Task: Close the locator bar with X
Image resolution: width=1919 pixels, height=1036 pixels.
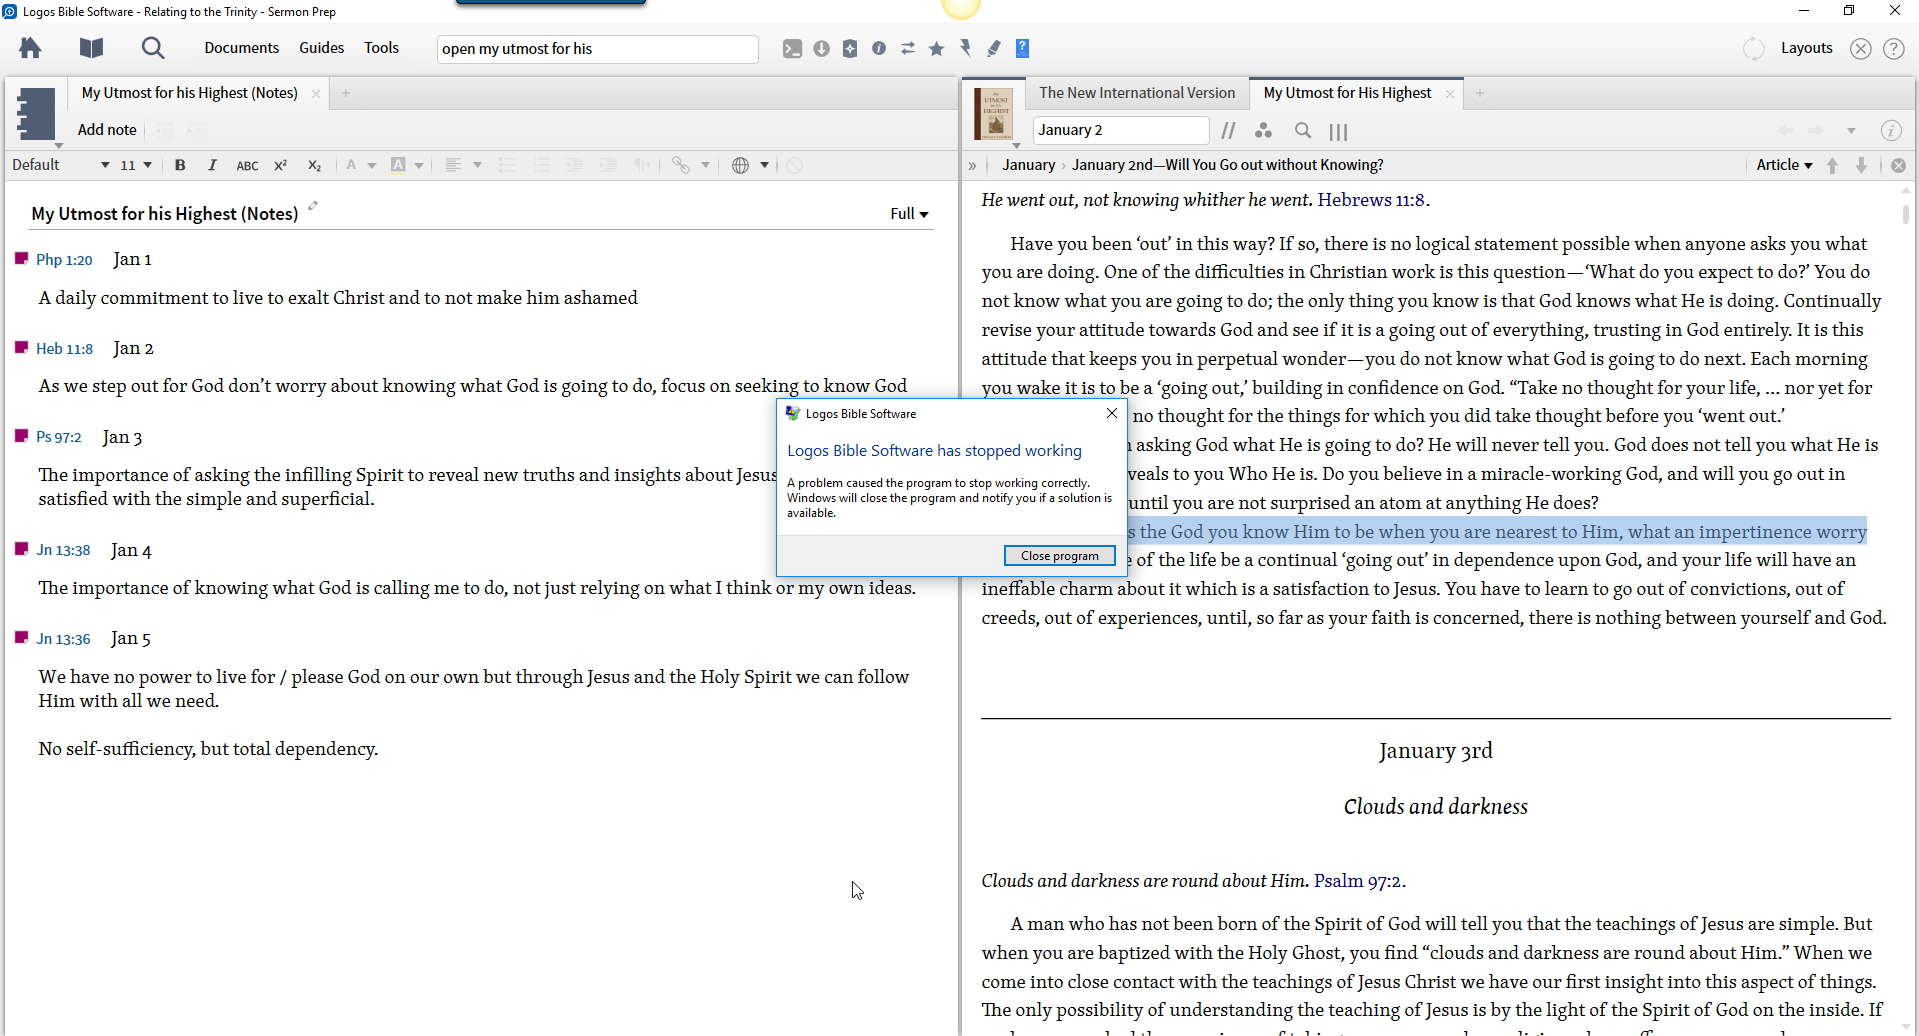Action: pos(1898,165)
